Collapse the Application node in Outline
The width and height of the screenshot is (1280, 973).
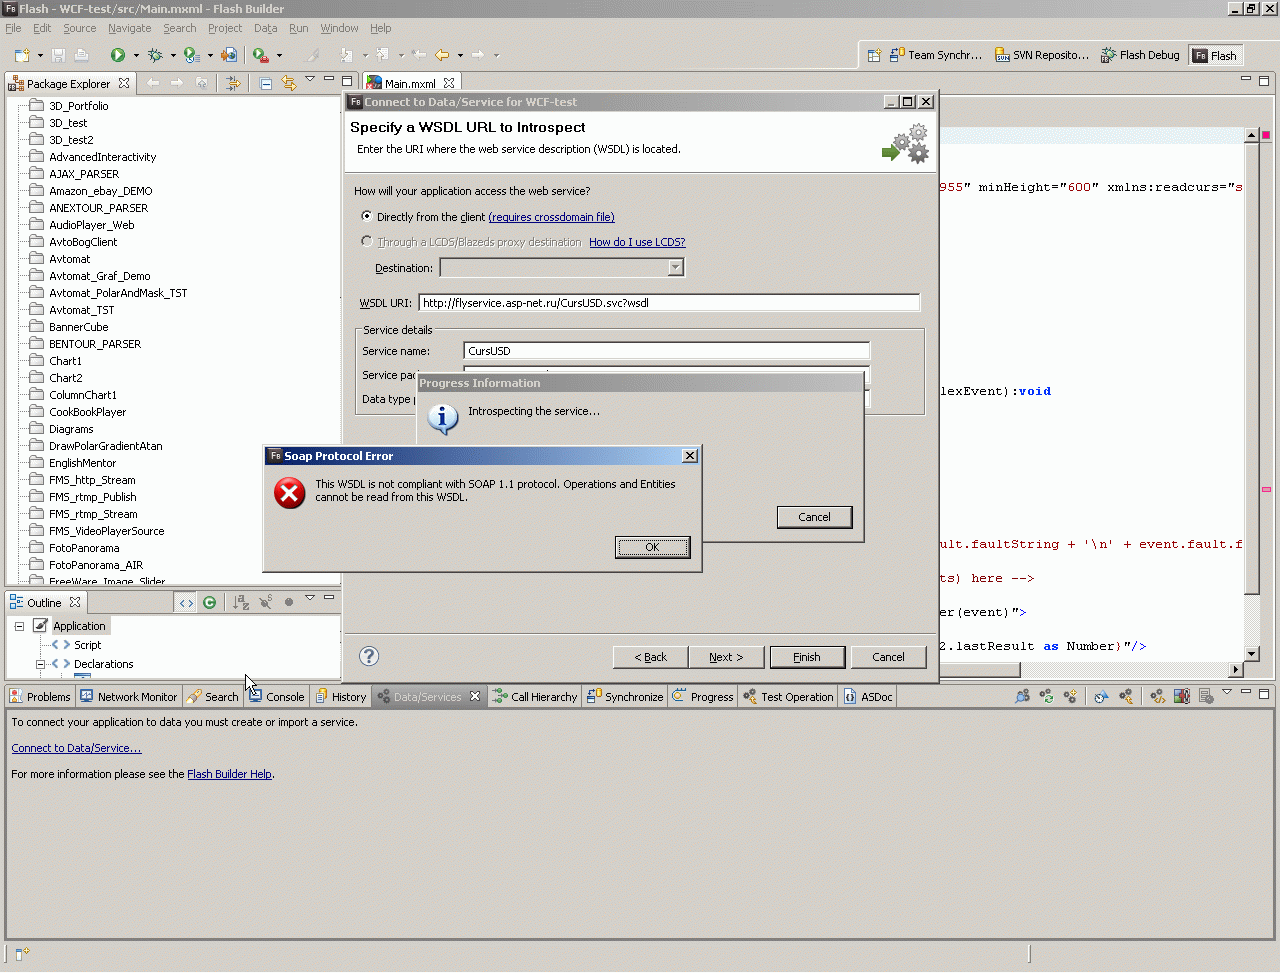(19, 626)
